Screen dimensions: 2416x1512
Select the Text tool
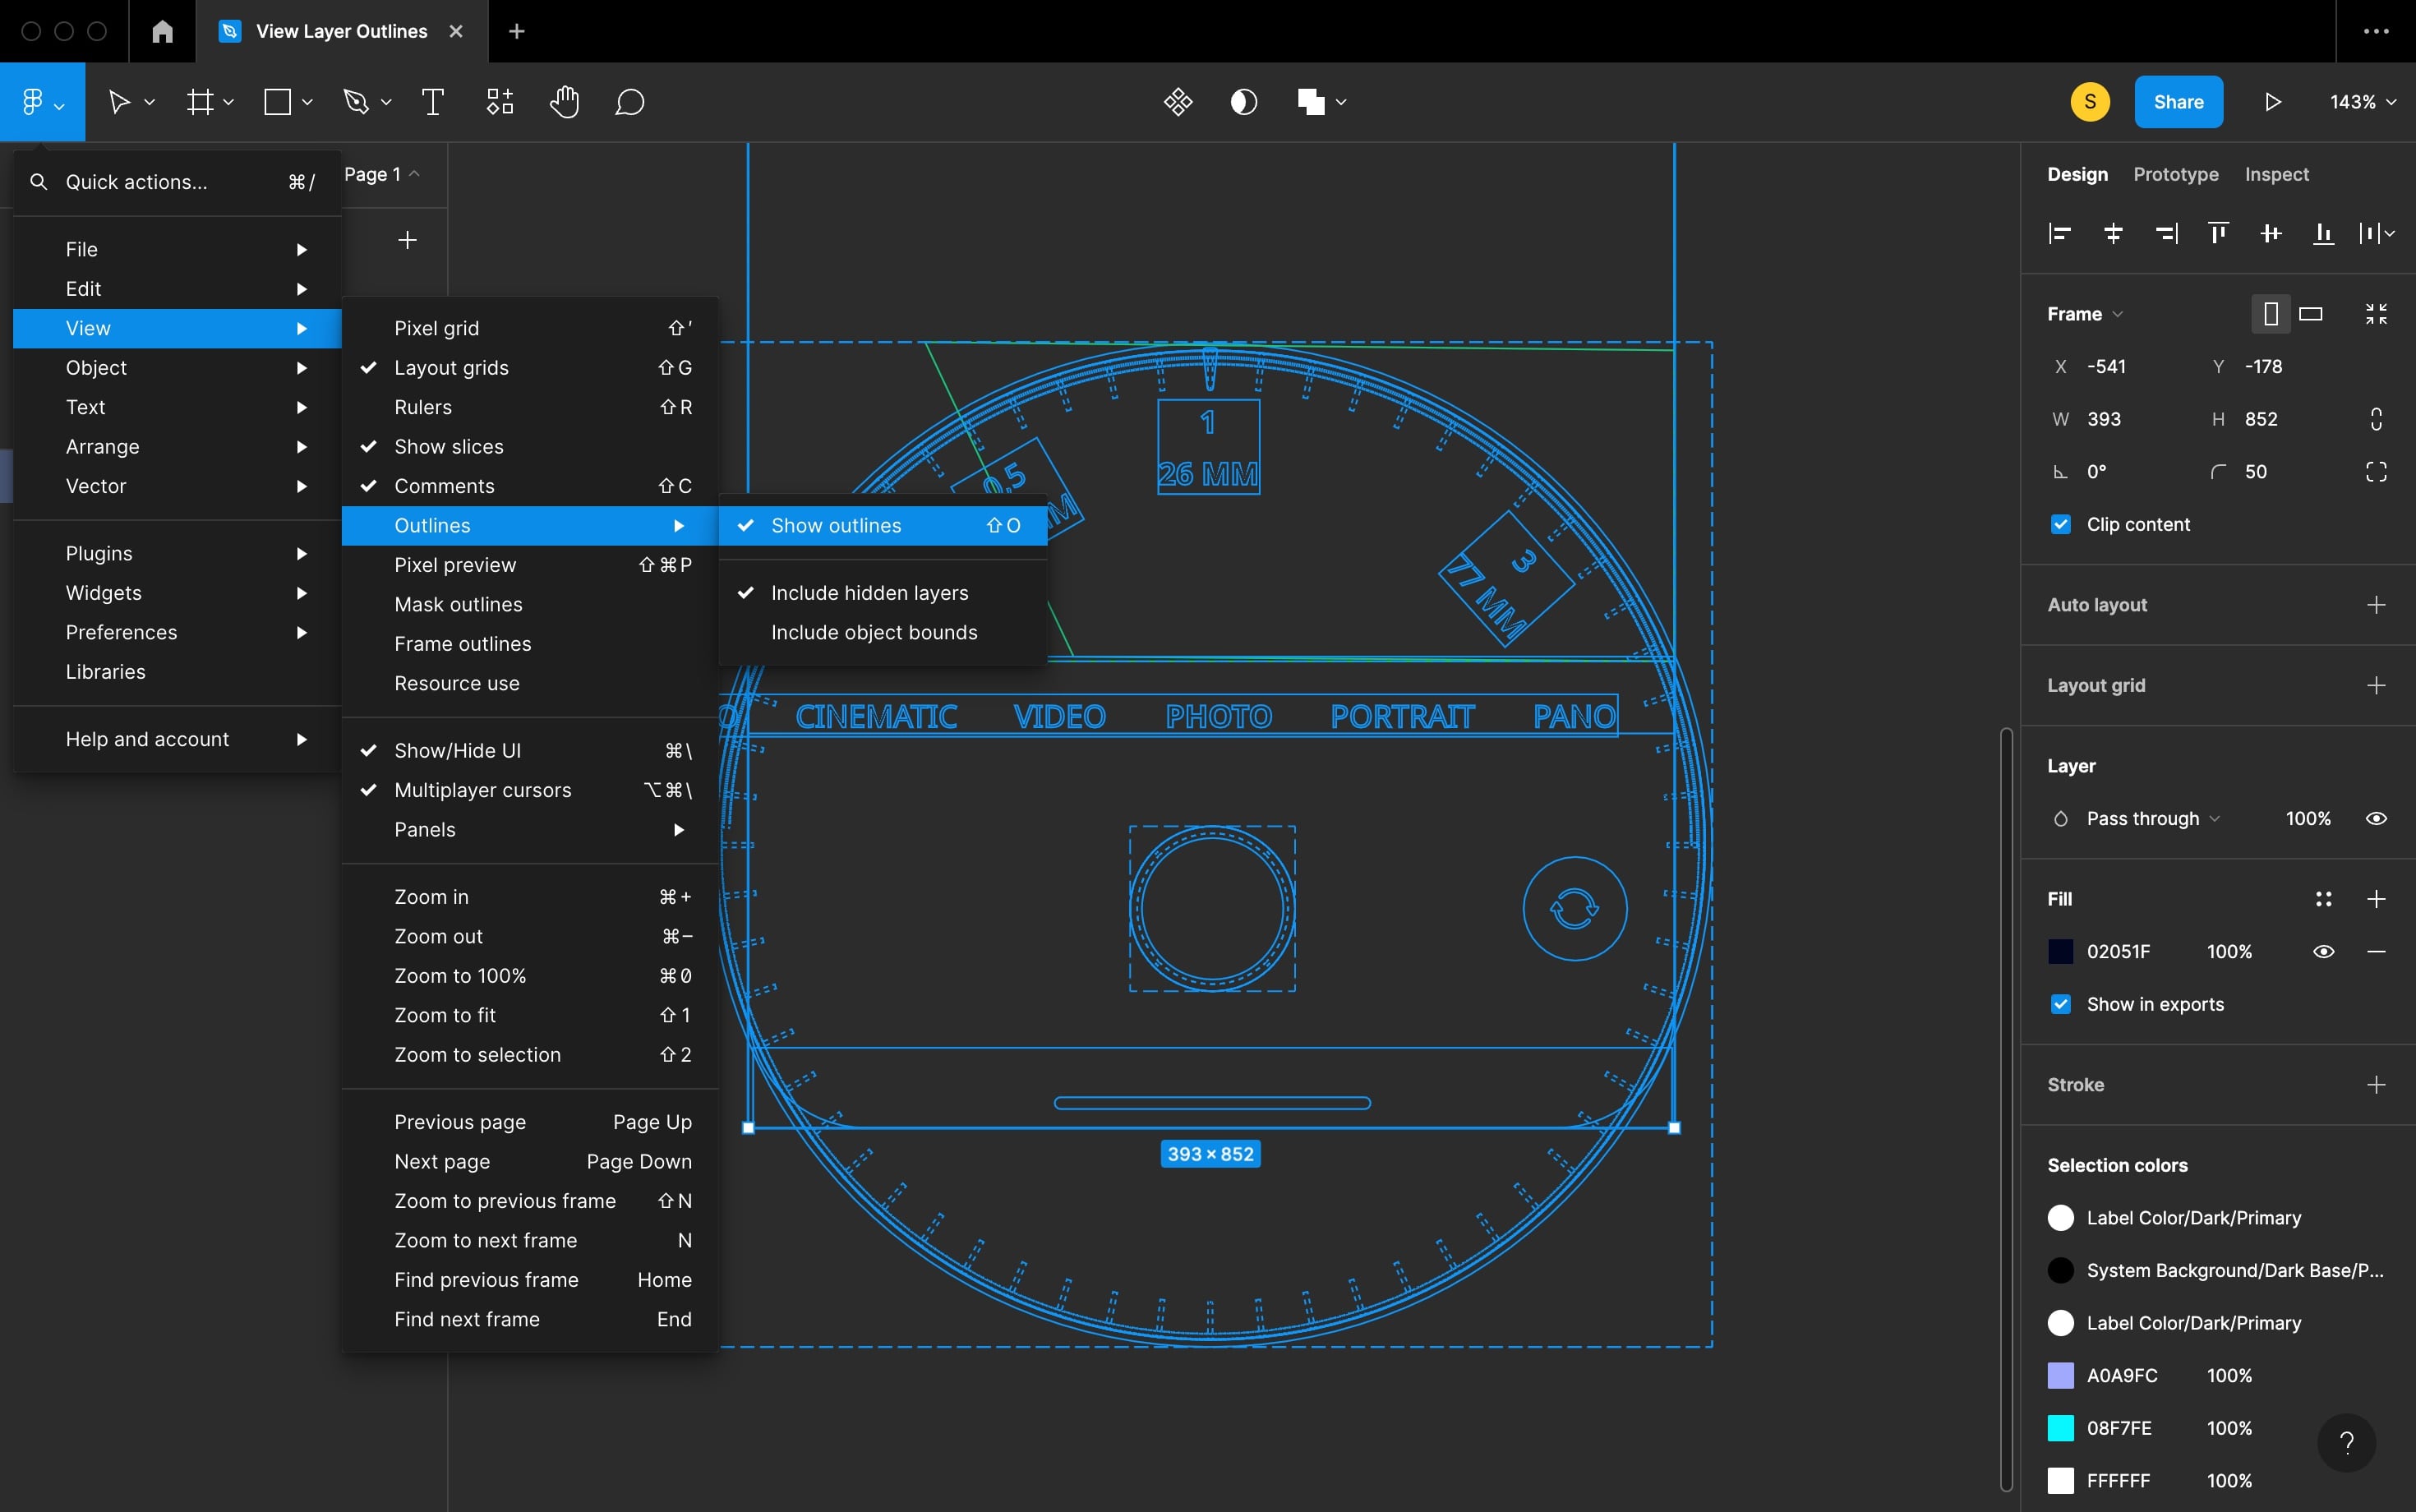(432, 101)
